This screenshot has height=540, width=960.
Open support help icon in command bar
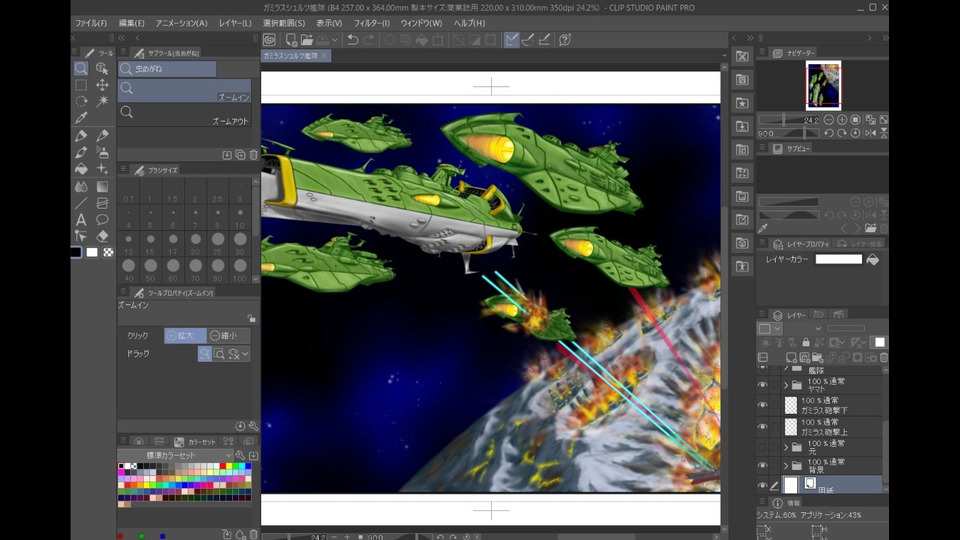point(564,40)
